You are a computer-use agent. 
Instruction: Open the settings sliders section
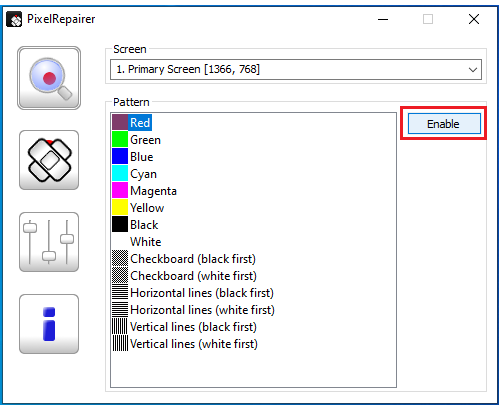(x=49, y=242)
